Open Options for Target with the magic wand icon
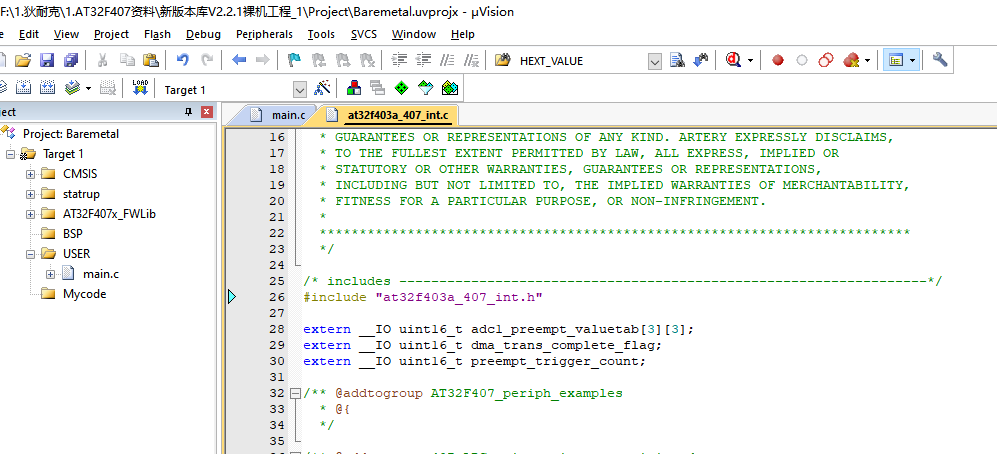The height and width of the screenshot is (454, 997). [x=322, y=87]
